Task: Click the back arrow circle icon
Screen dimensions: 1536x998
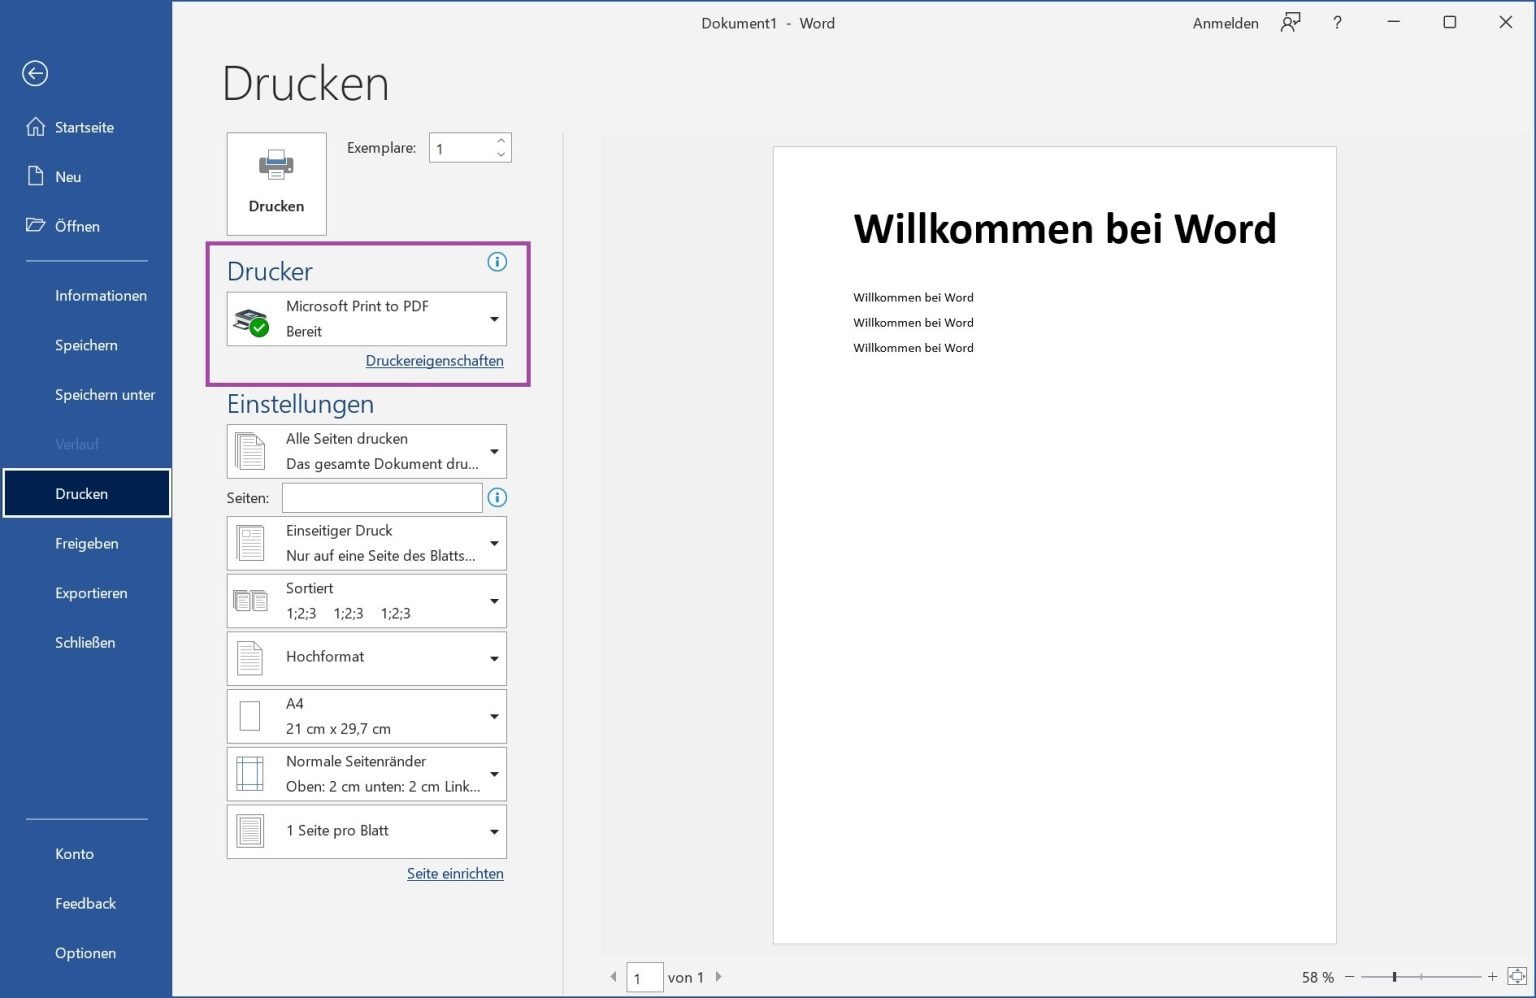Action: [35, 73]
